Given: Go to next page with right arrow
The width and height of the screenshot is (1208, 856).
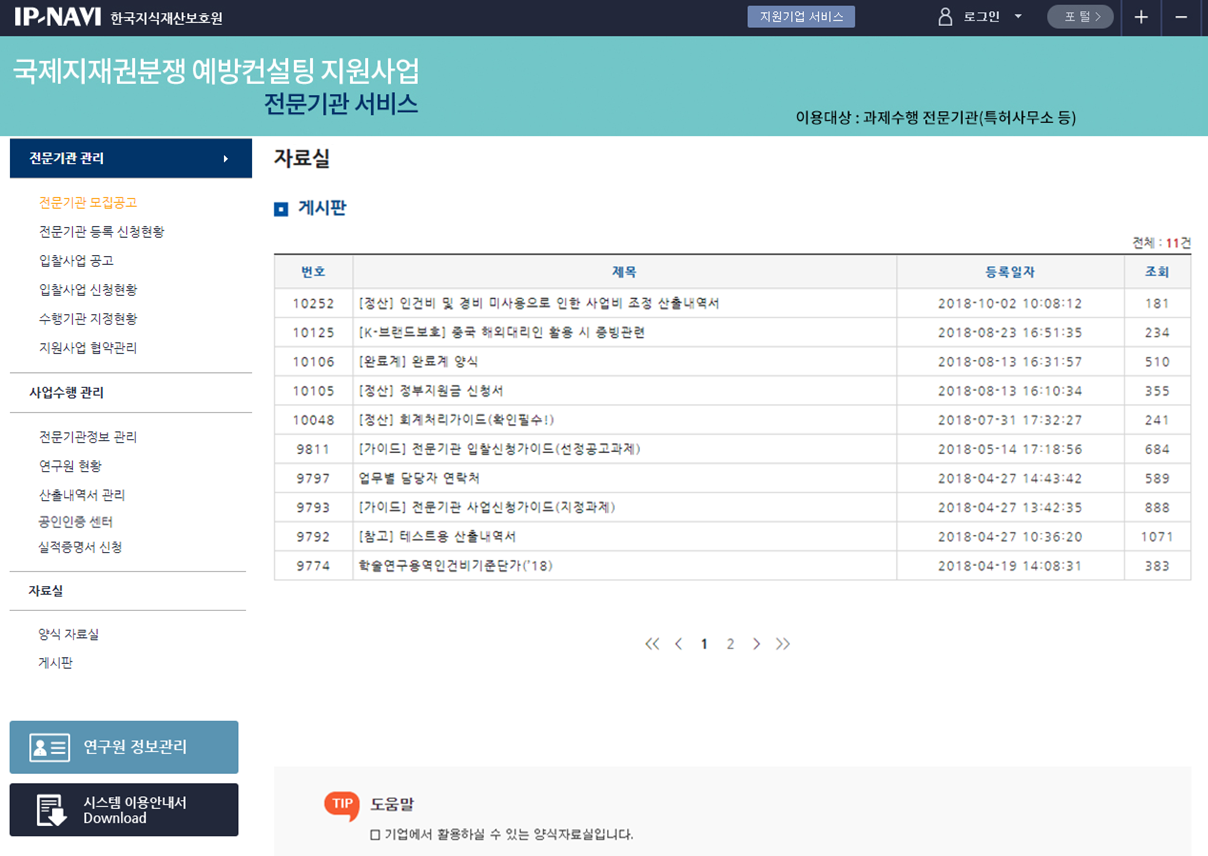Looking at the screenshot, I should (x=756, y=644).
